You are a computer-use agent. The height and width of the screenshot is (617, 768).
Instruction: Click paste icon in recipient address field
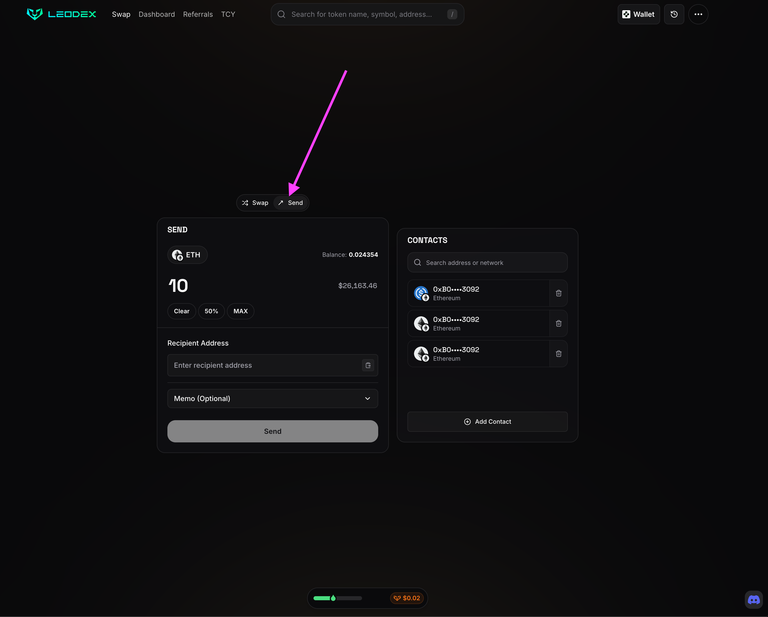pos(368,365)
